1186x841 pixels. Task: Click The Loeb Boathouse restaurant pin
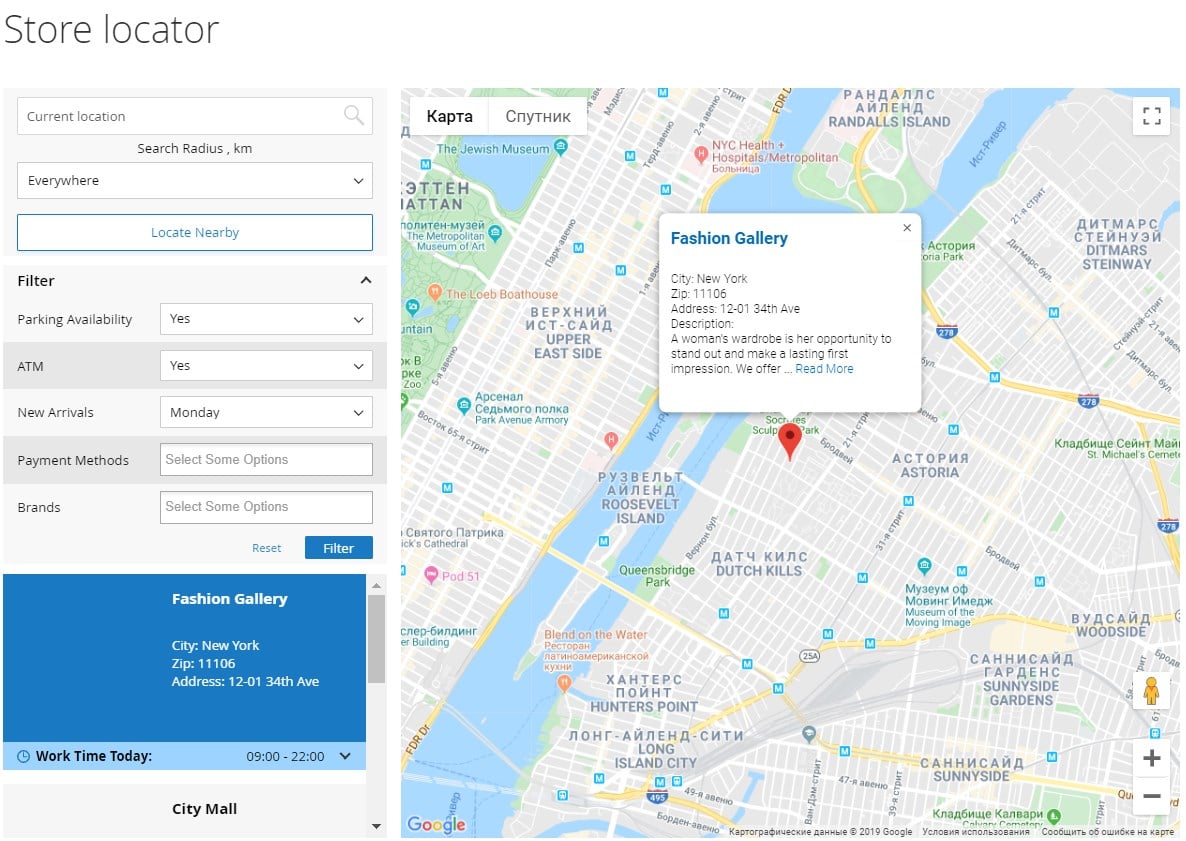[x=434, y=292]
